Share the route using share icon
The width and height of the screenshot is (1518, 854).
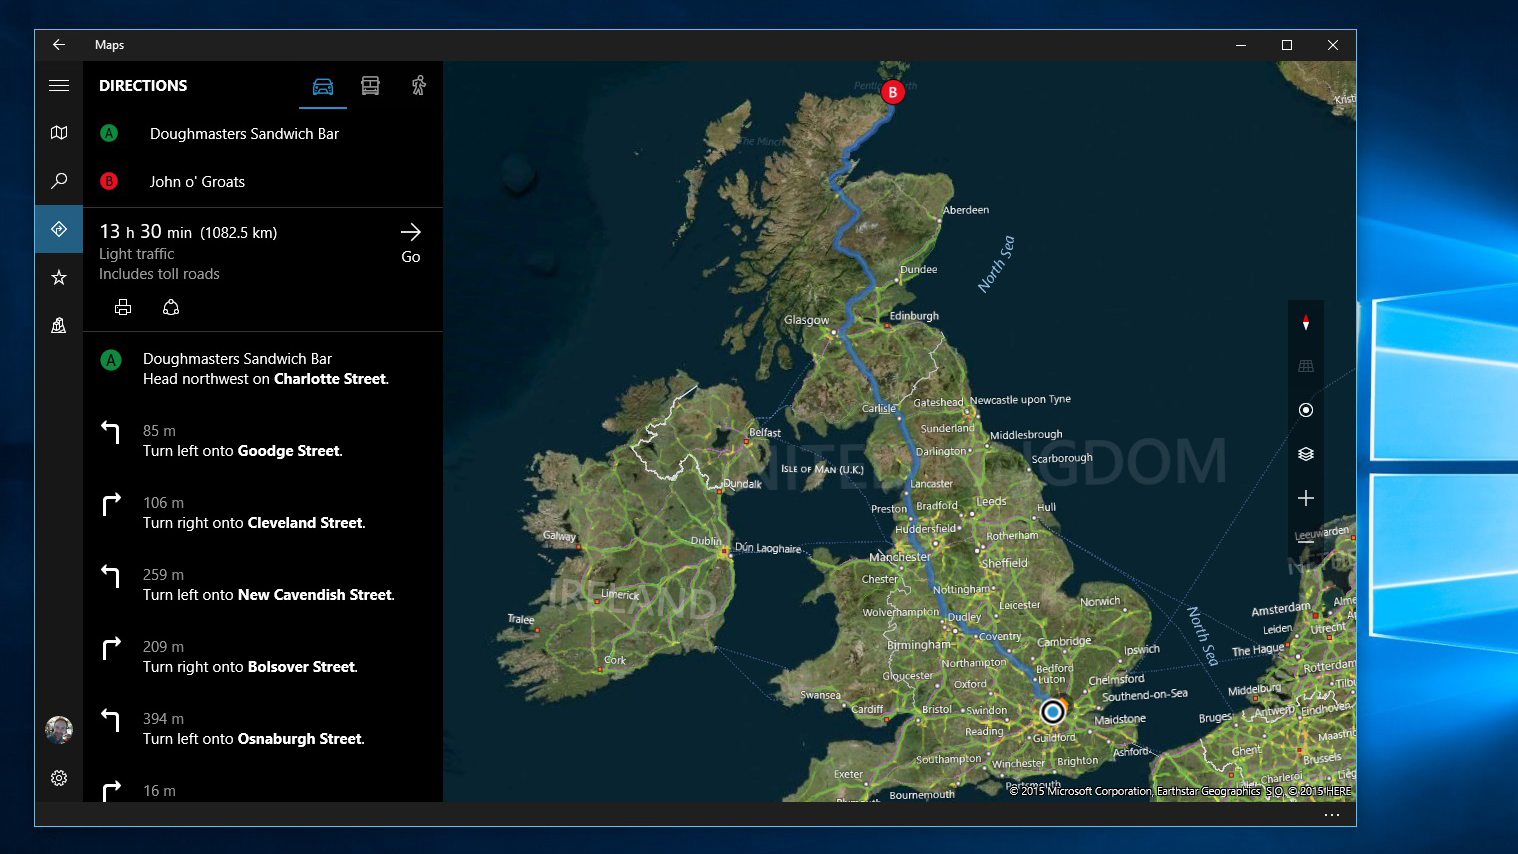pos(171,307)
